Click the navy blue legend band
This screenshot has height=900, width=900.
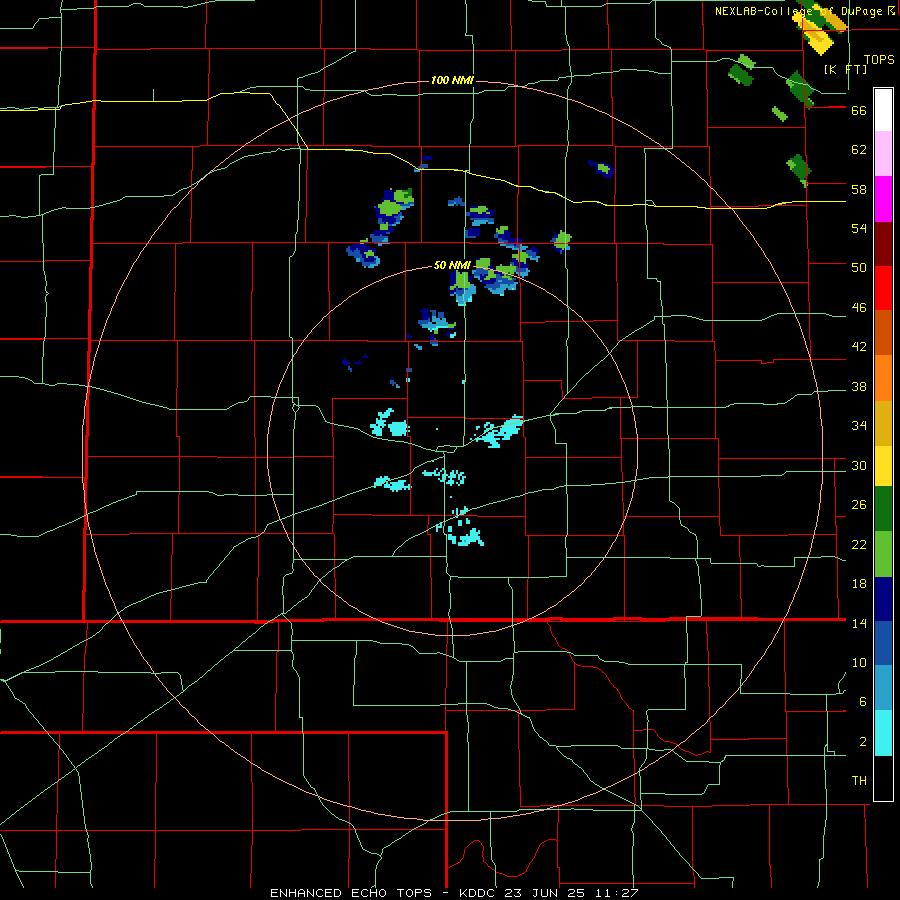point(883,599)
